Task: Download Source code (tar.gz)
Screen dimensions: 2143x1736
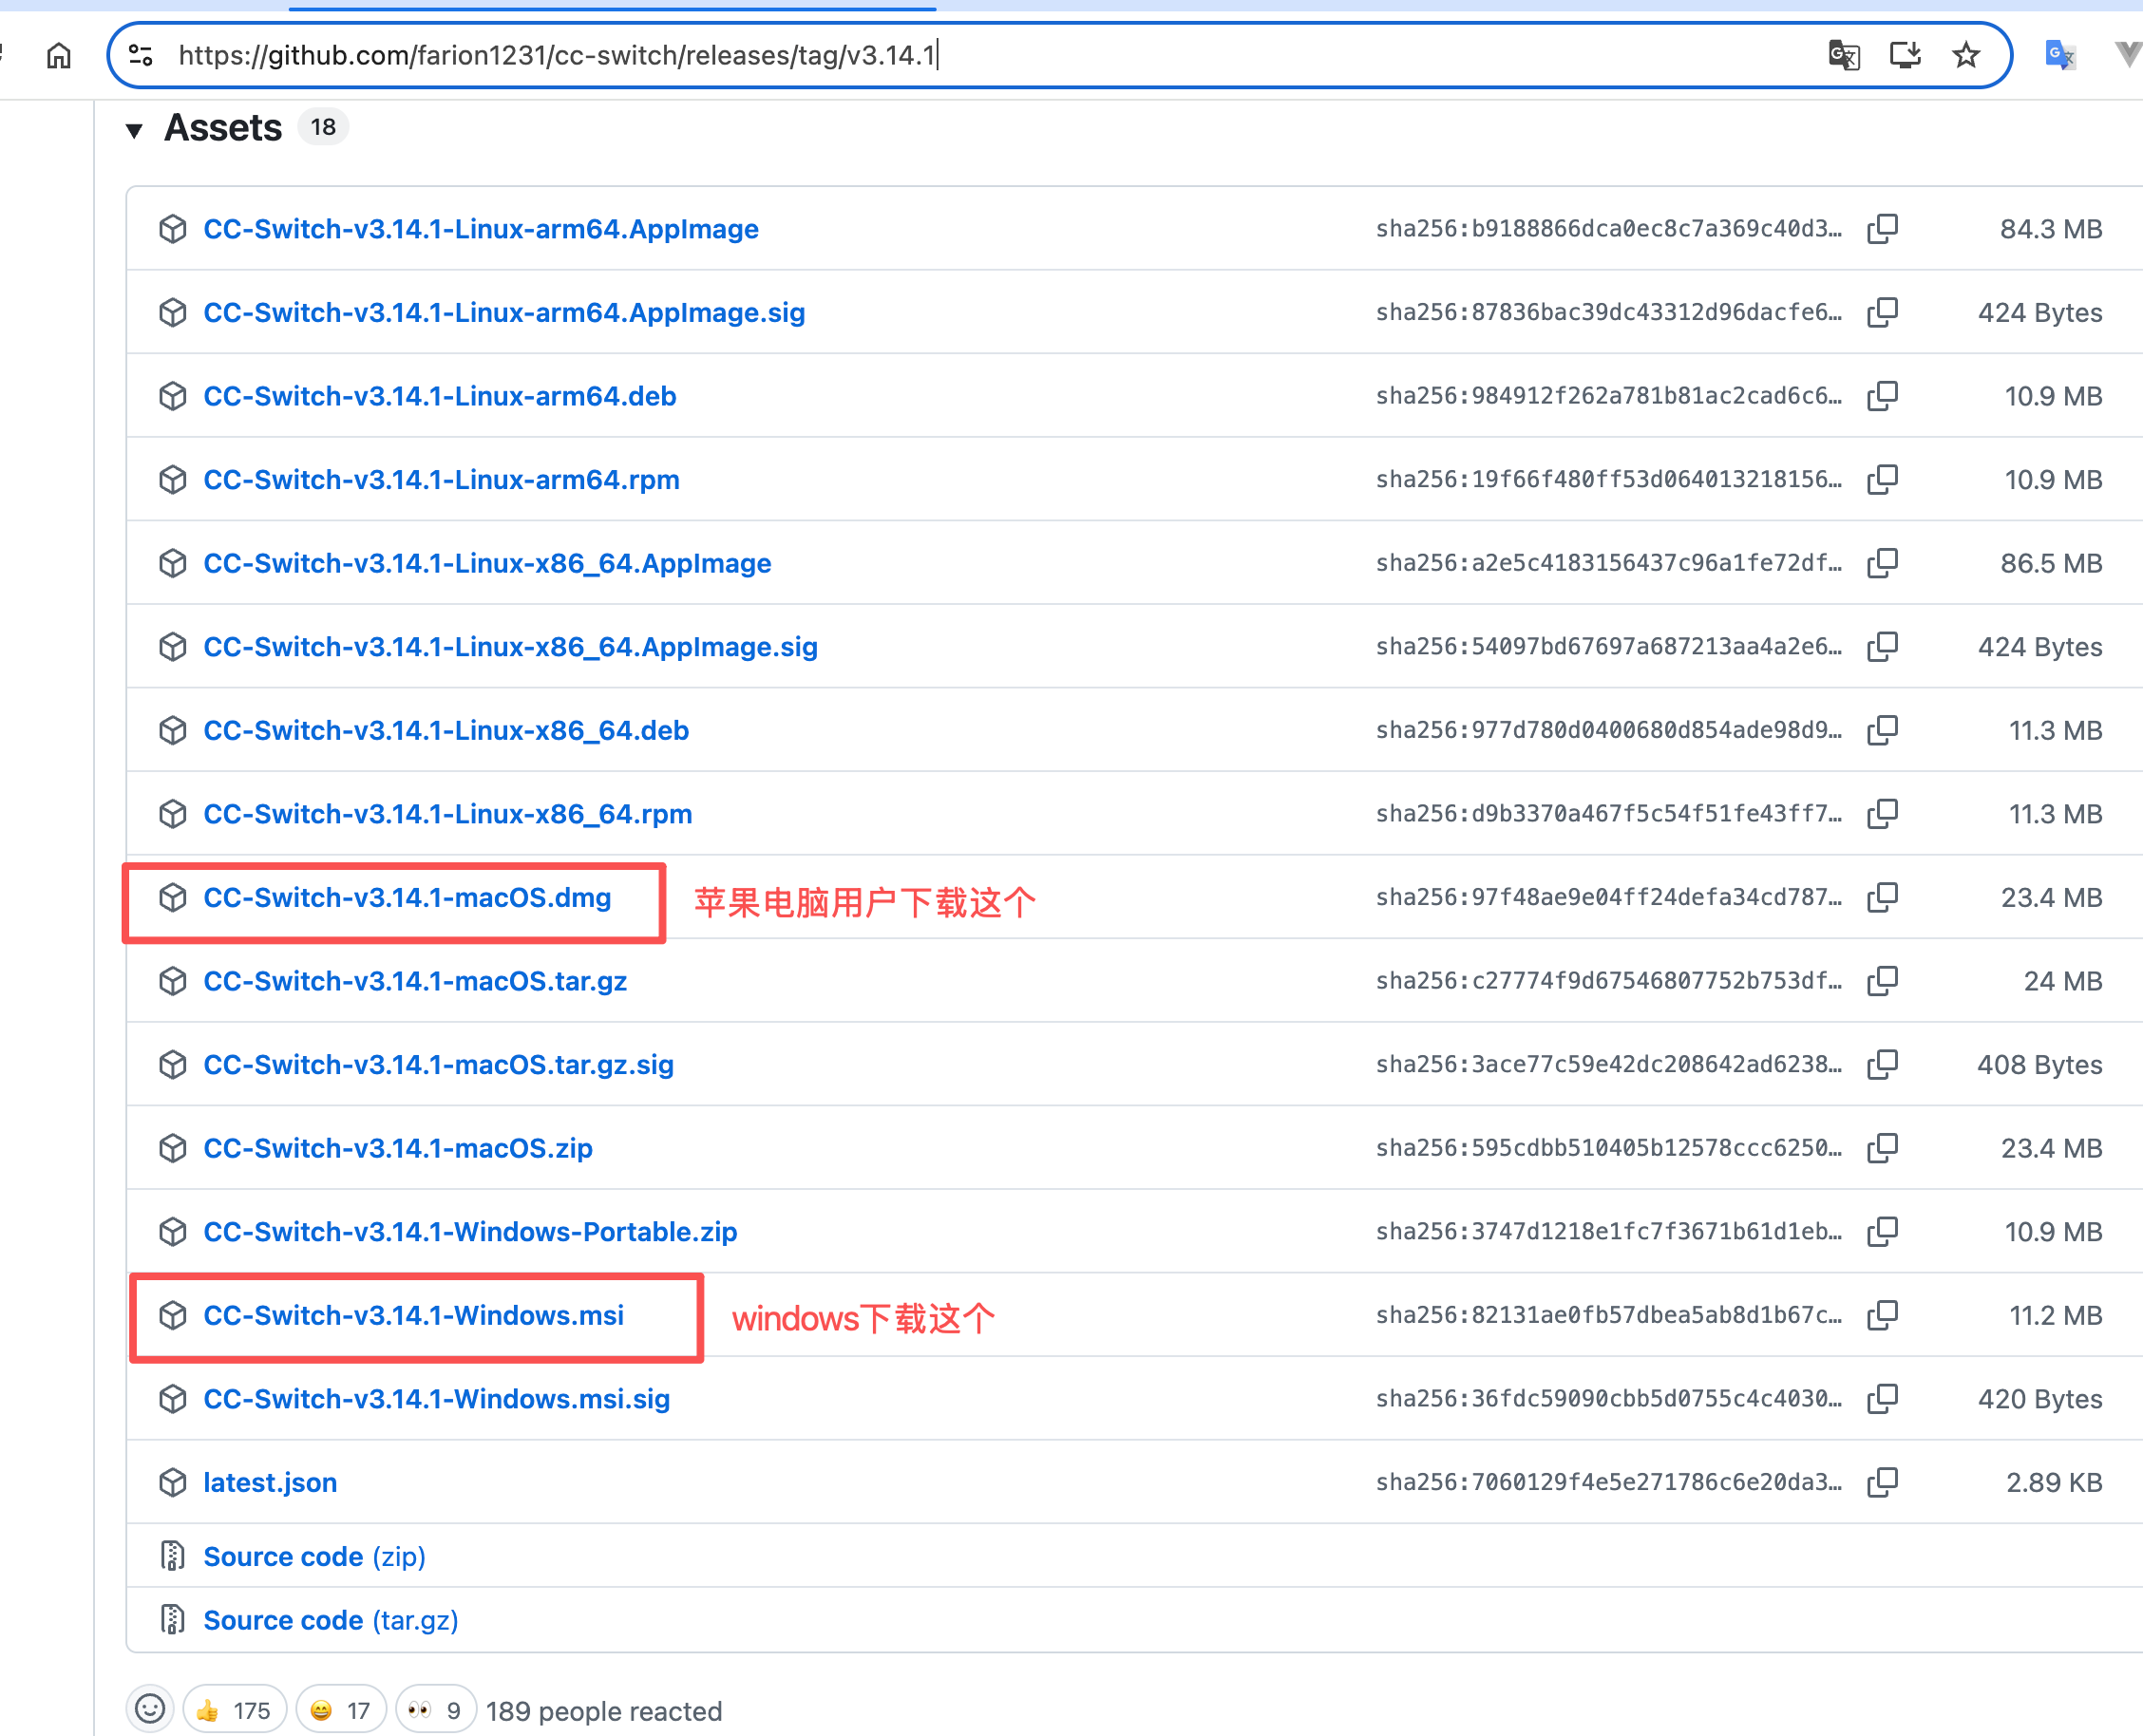Action: tap(331, 1620)
